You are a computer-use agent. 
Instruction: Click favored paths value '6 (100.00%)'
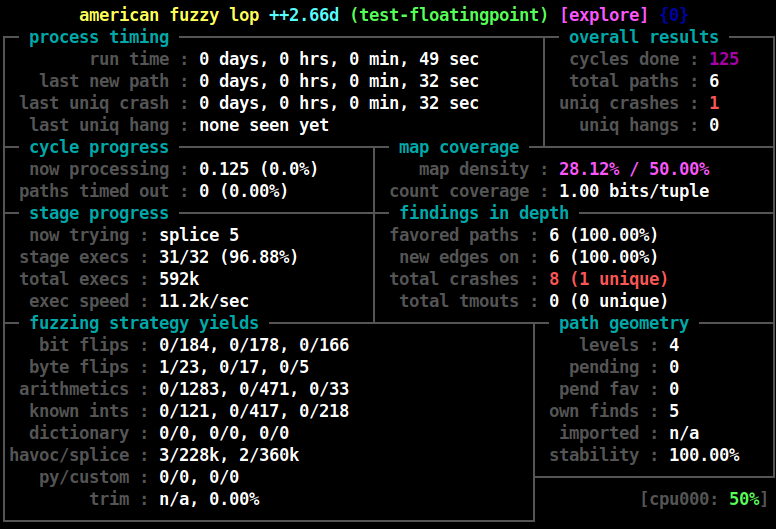(604, 235)
